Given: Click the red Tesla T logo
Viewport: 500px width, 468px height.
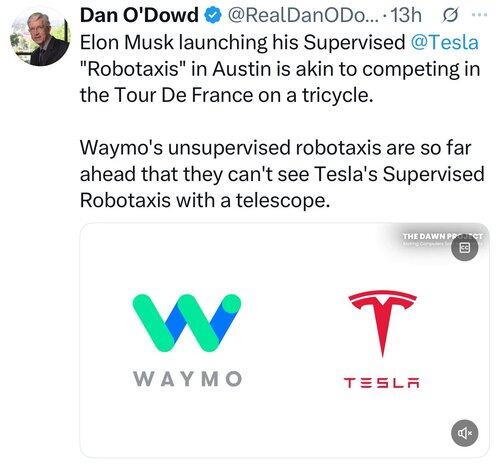Looking at the screenshot, I should tap(382, 324).
